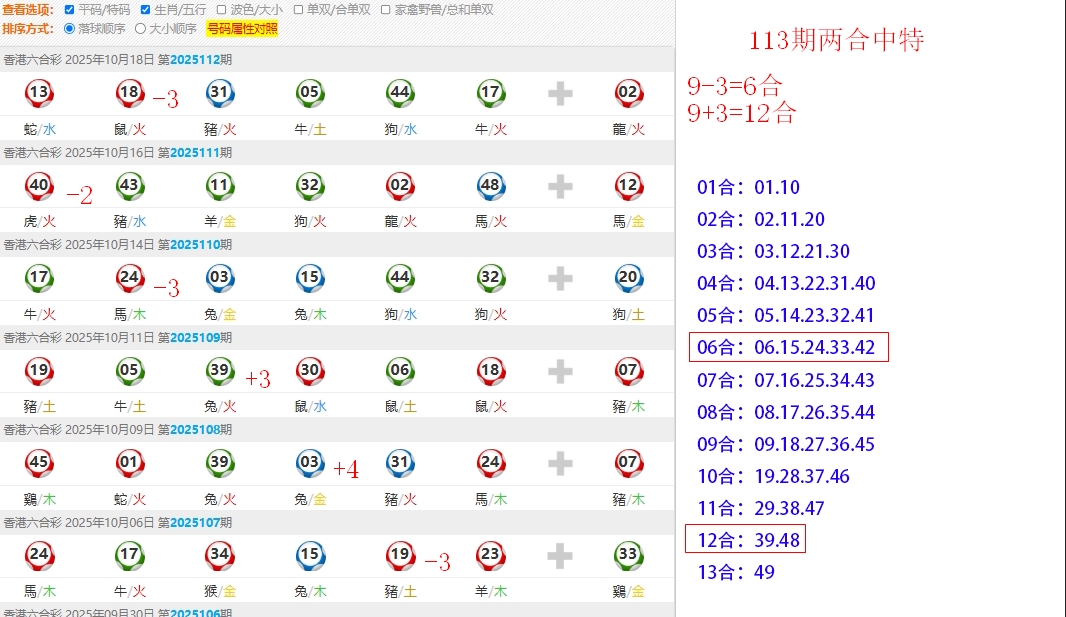
Task: Open draw period 2025112 link
Action: [x=194, y=60]
